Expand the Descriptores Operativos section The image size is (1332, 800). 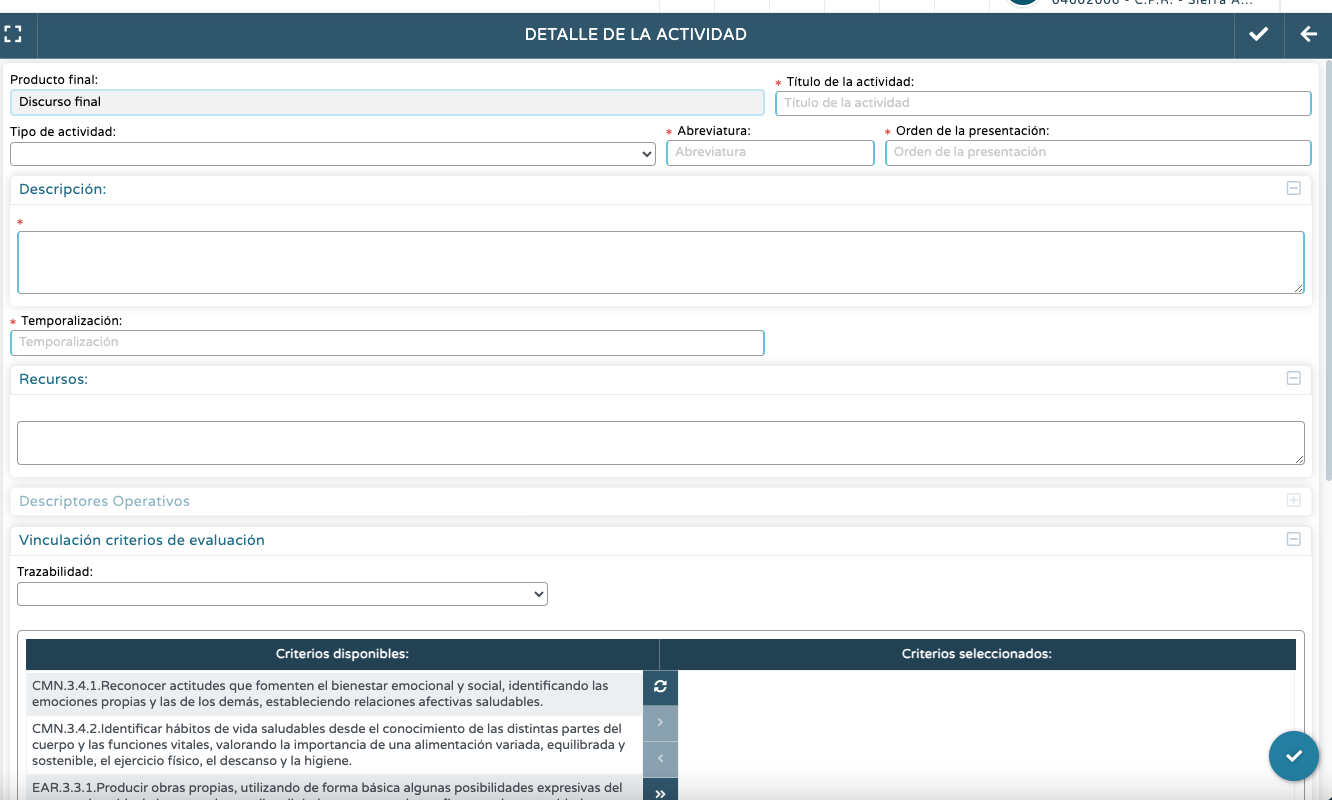point(1293,500)
